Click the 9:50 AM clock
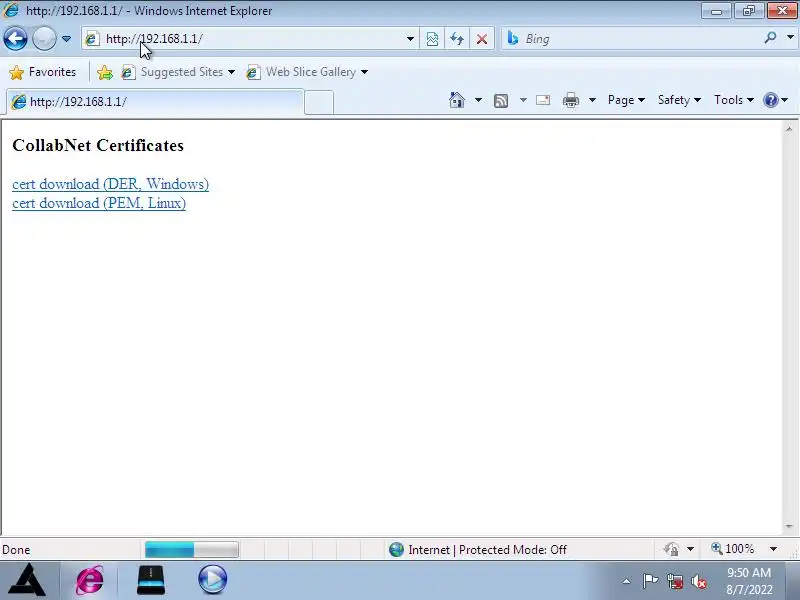Image resolution: width=800 pixels, height=600 pixels. (x=749, y=572)
